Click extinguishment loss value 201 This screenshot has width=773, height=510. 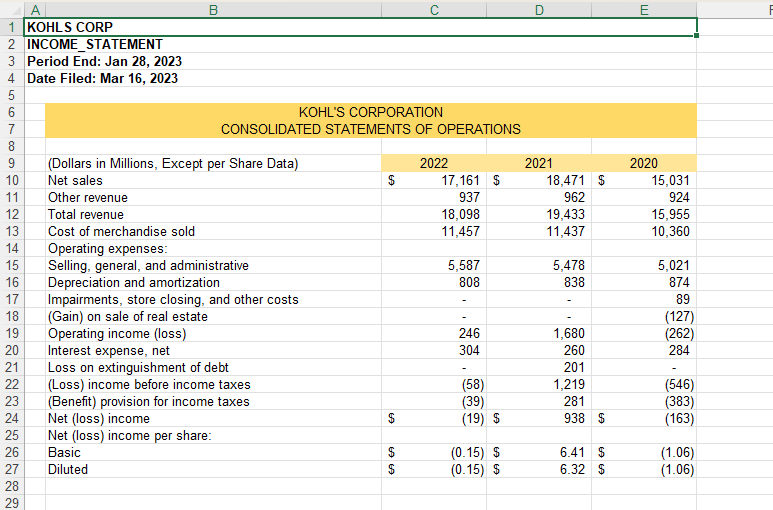pos(574,368)
